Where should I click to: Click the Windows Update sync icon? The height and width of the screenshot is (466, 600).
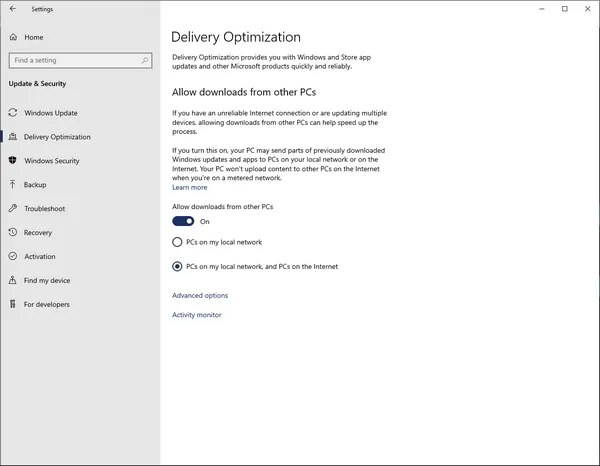pos(13,112)
